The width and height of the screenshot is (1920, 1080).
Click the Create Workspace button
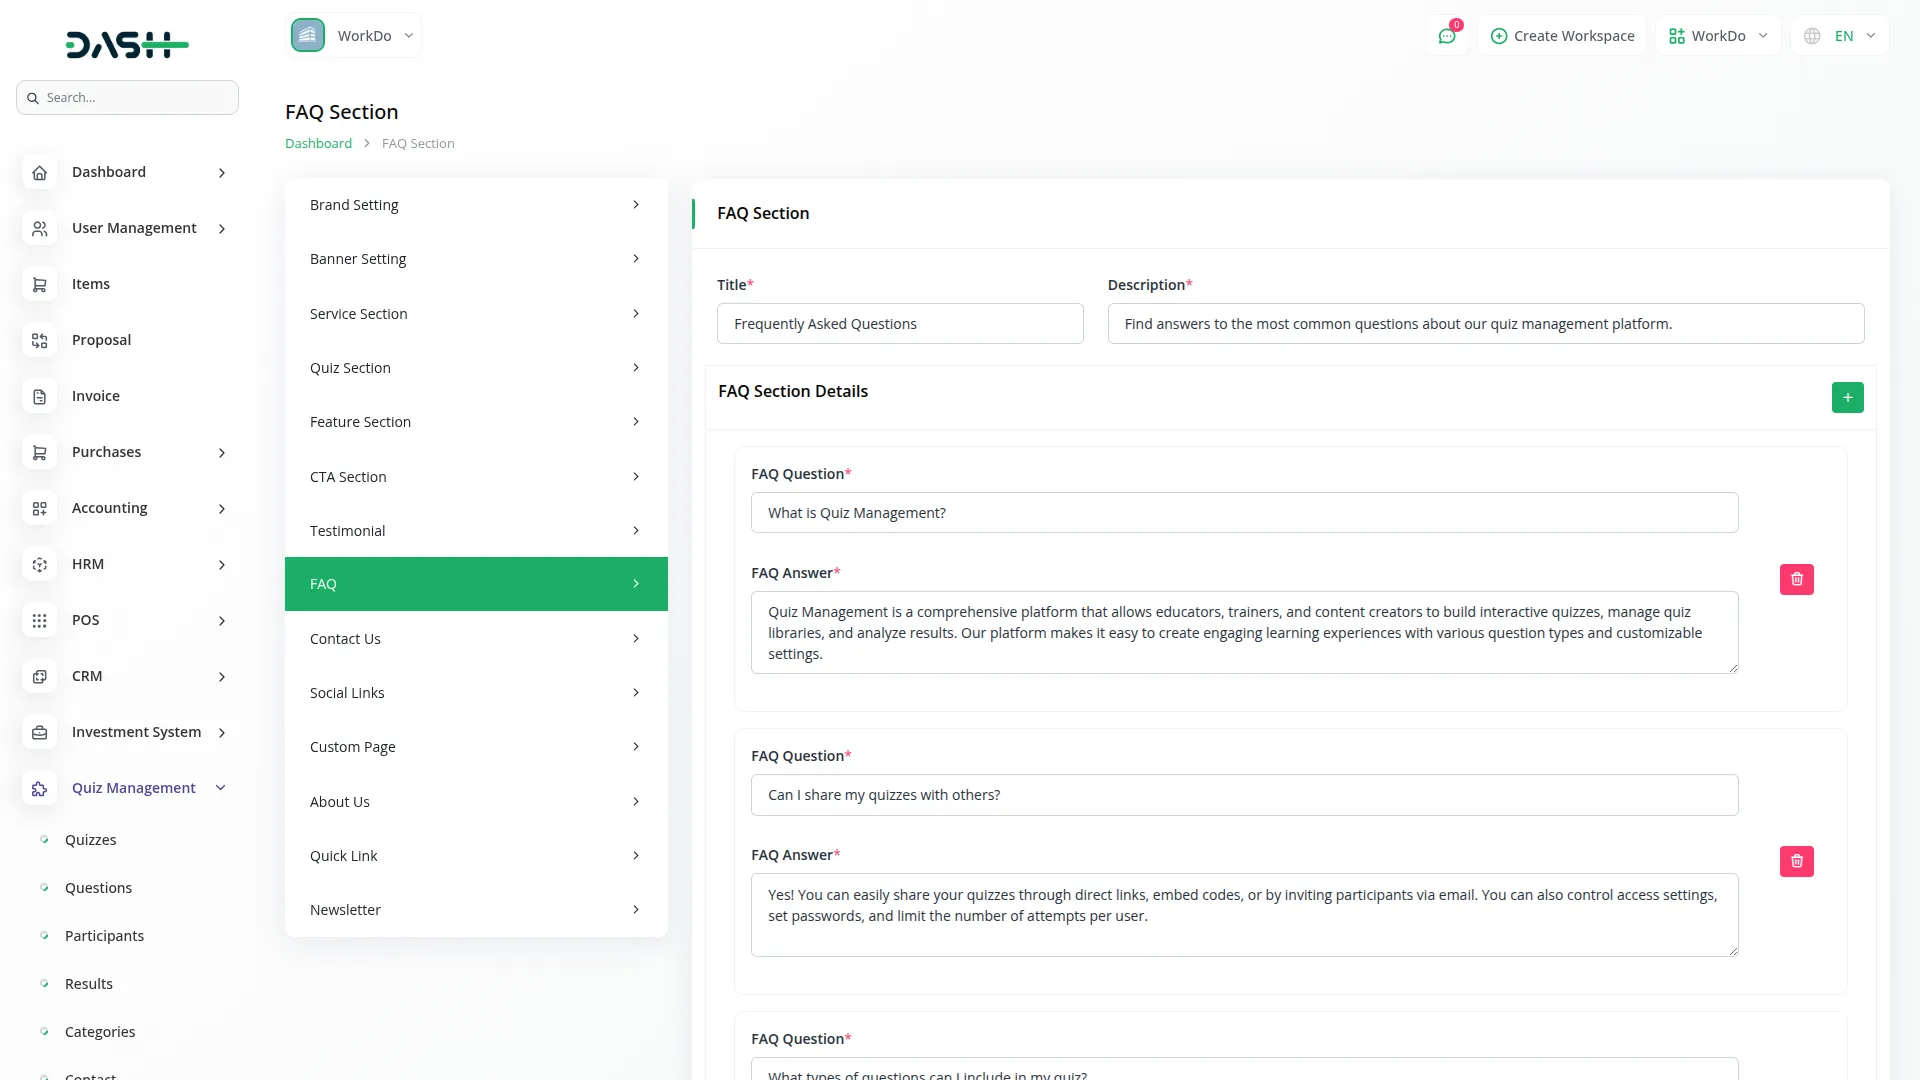pos(1562,35)
